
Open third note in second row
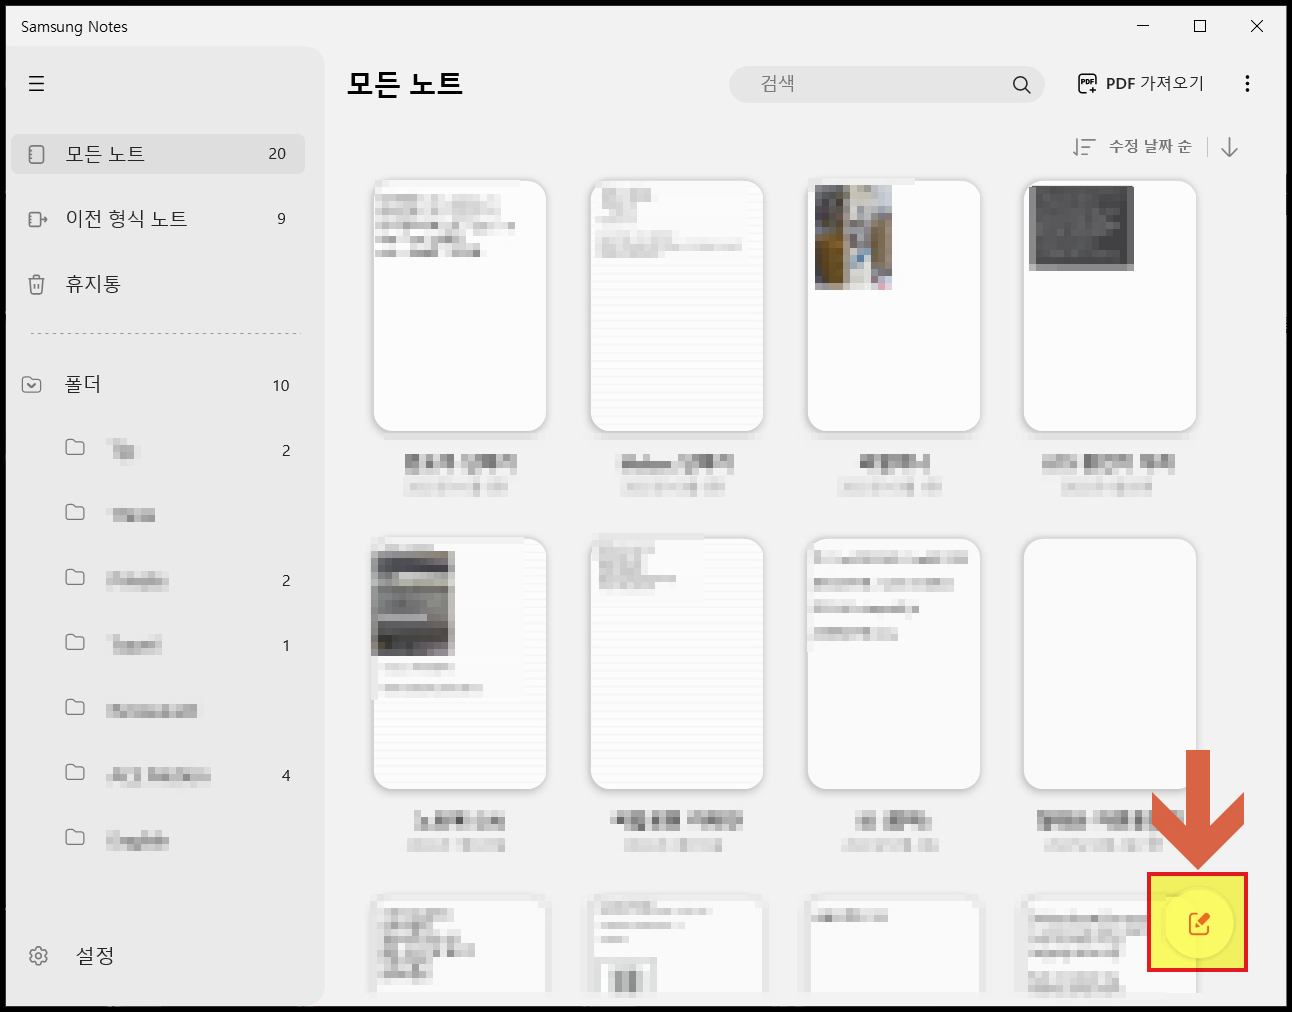(894, 664)
